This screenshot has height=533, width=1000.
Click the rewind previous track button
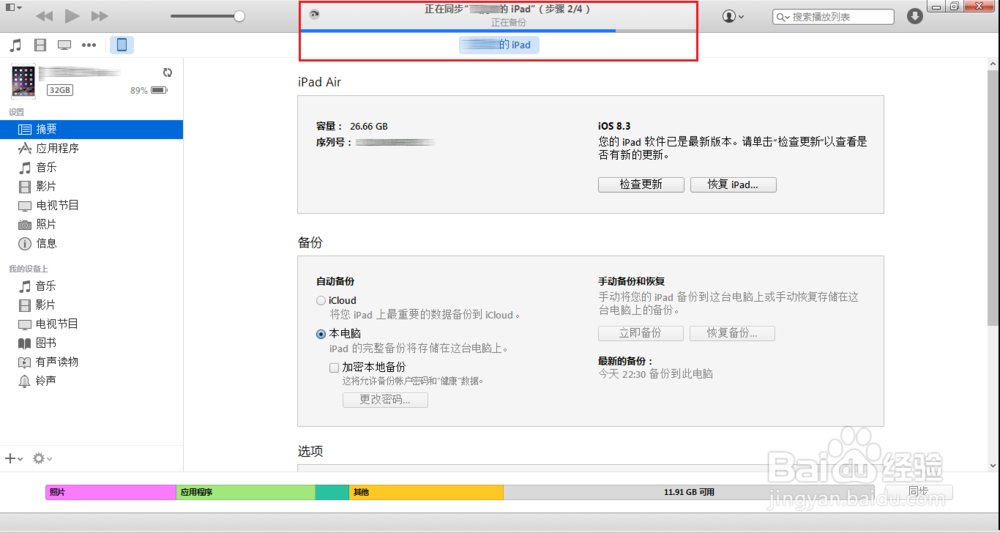[x=44, y=16]
